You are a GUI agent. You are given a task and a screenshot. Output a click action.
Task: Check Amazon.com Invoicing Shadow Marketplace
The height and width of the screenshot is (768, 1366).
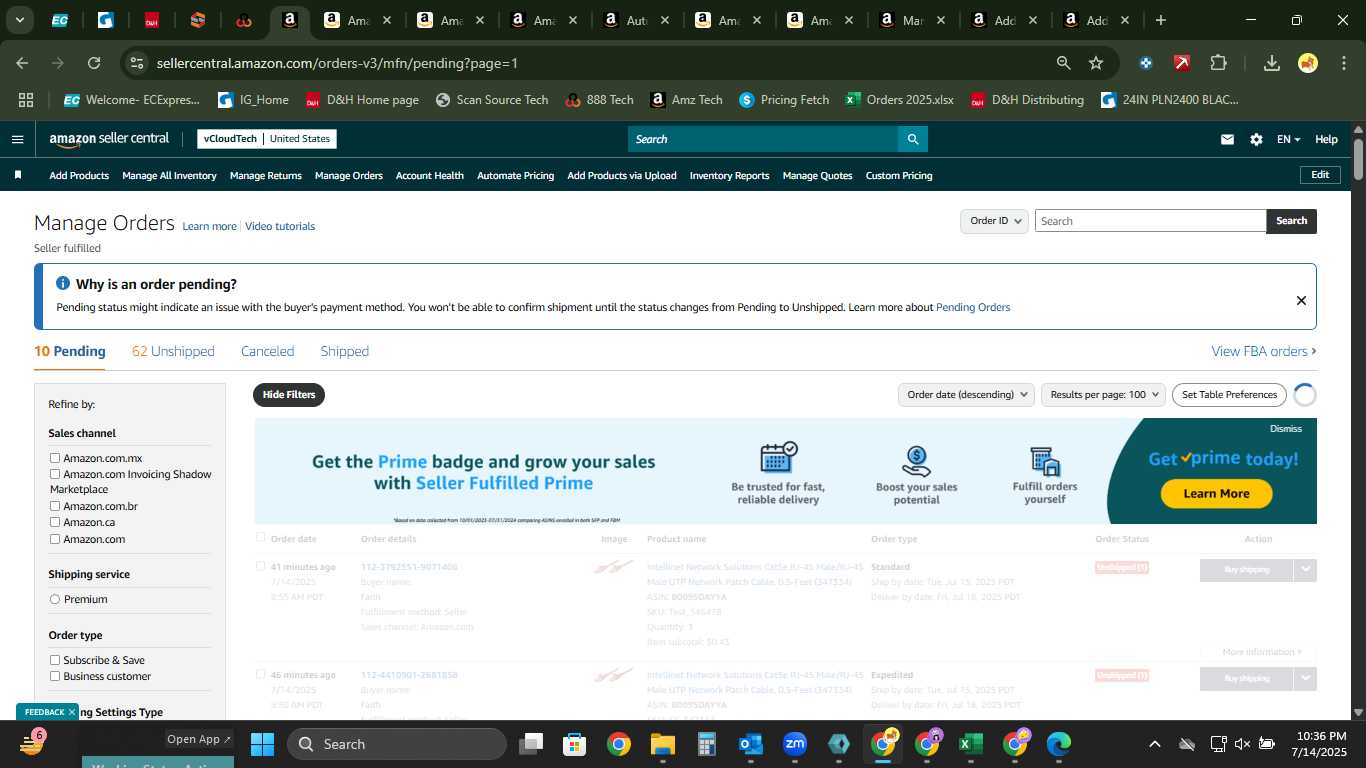tap(55, 474)
